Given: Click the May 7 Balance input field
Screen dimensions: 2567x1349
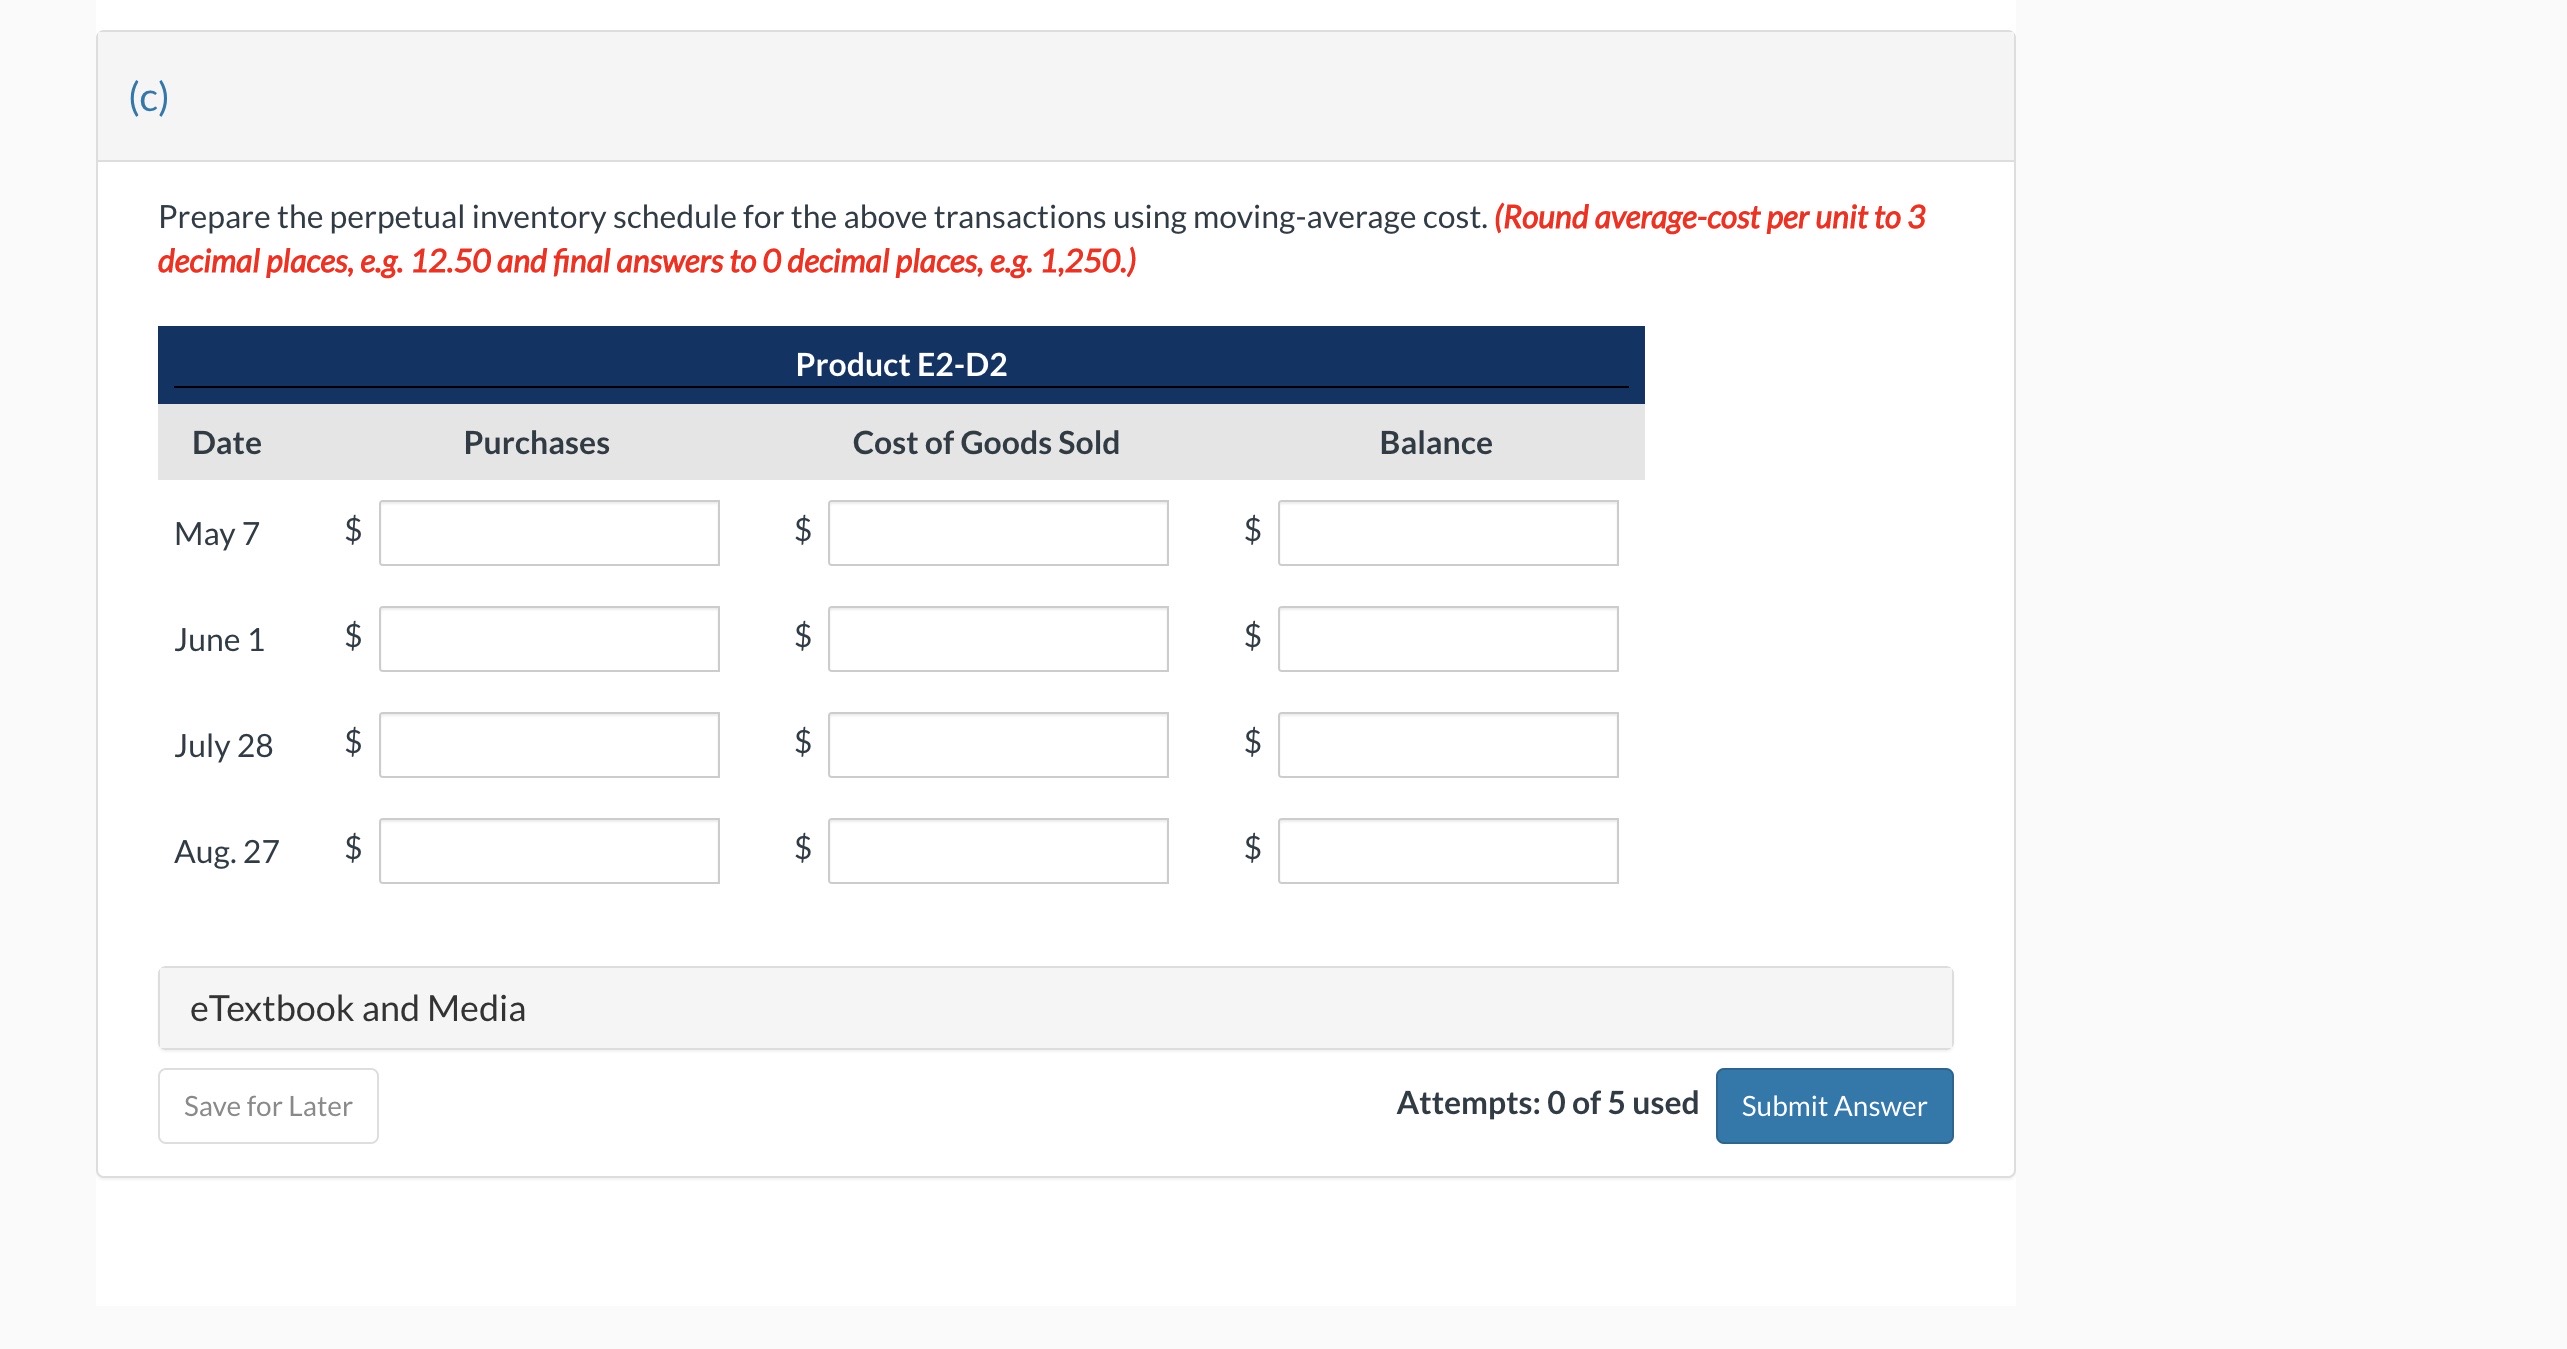Looking at the screenshot, I should [x=1447, y=533].
